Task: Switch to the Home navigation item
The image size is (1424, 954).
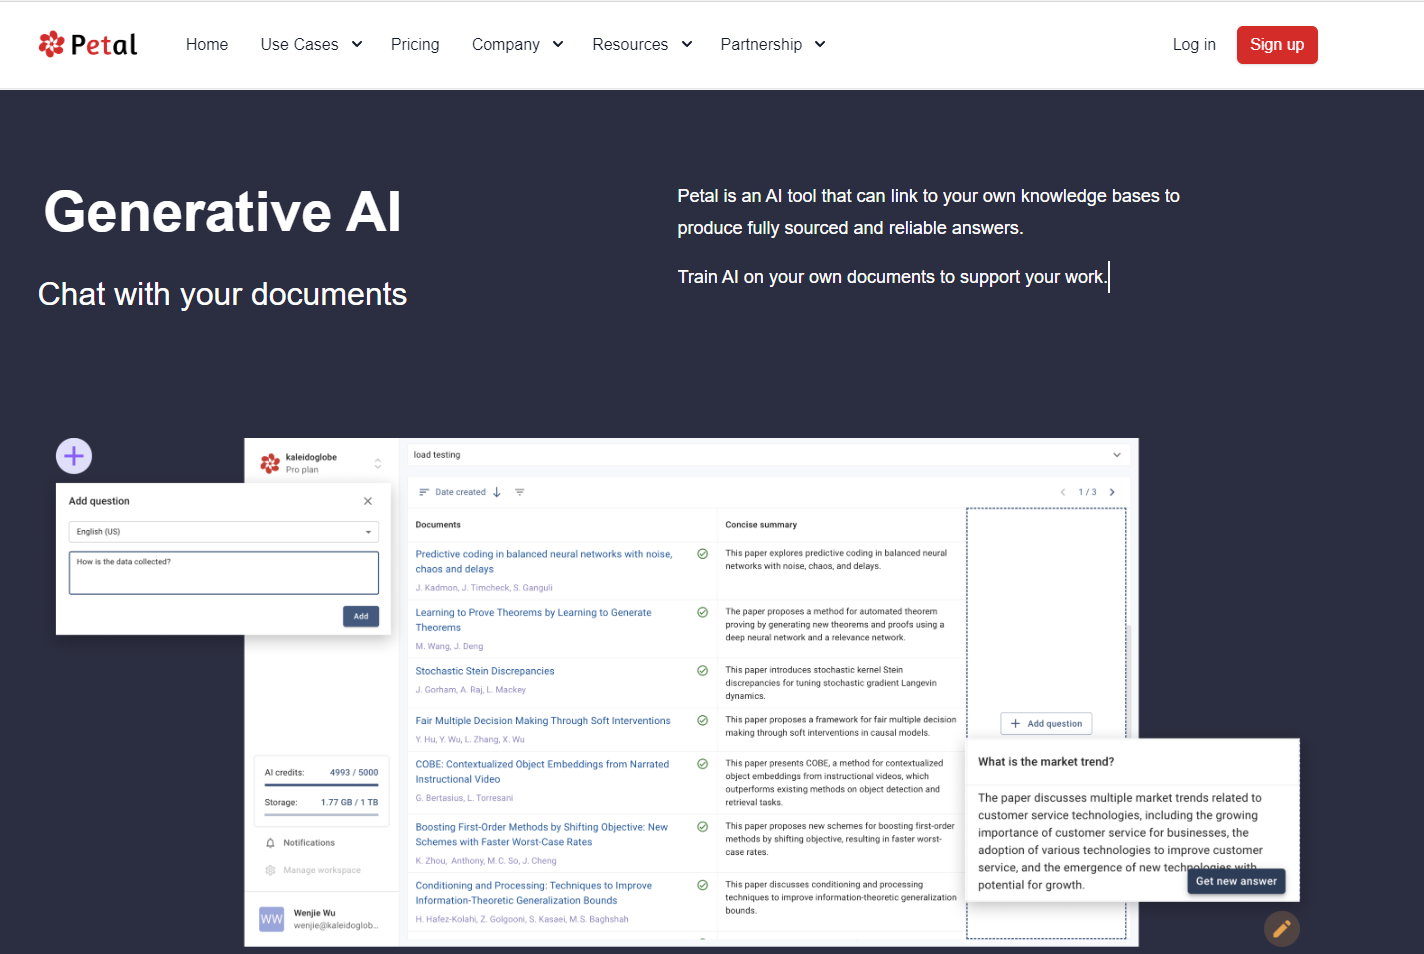Action: (x=207, y=44)
